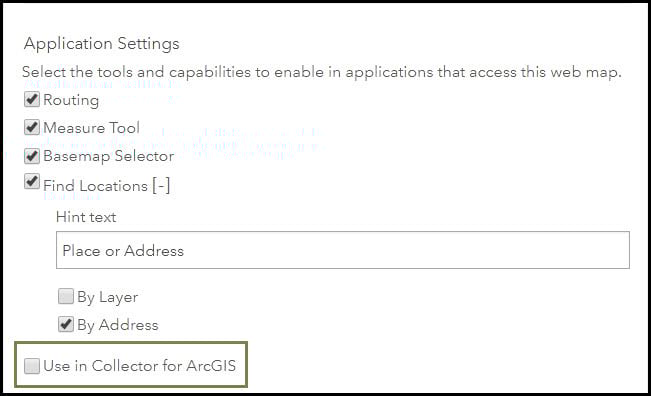This screenshot has height=396, width=651.
Task: Uncheck the By Address checkbox
Action: click(x=66, y=324)
